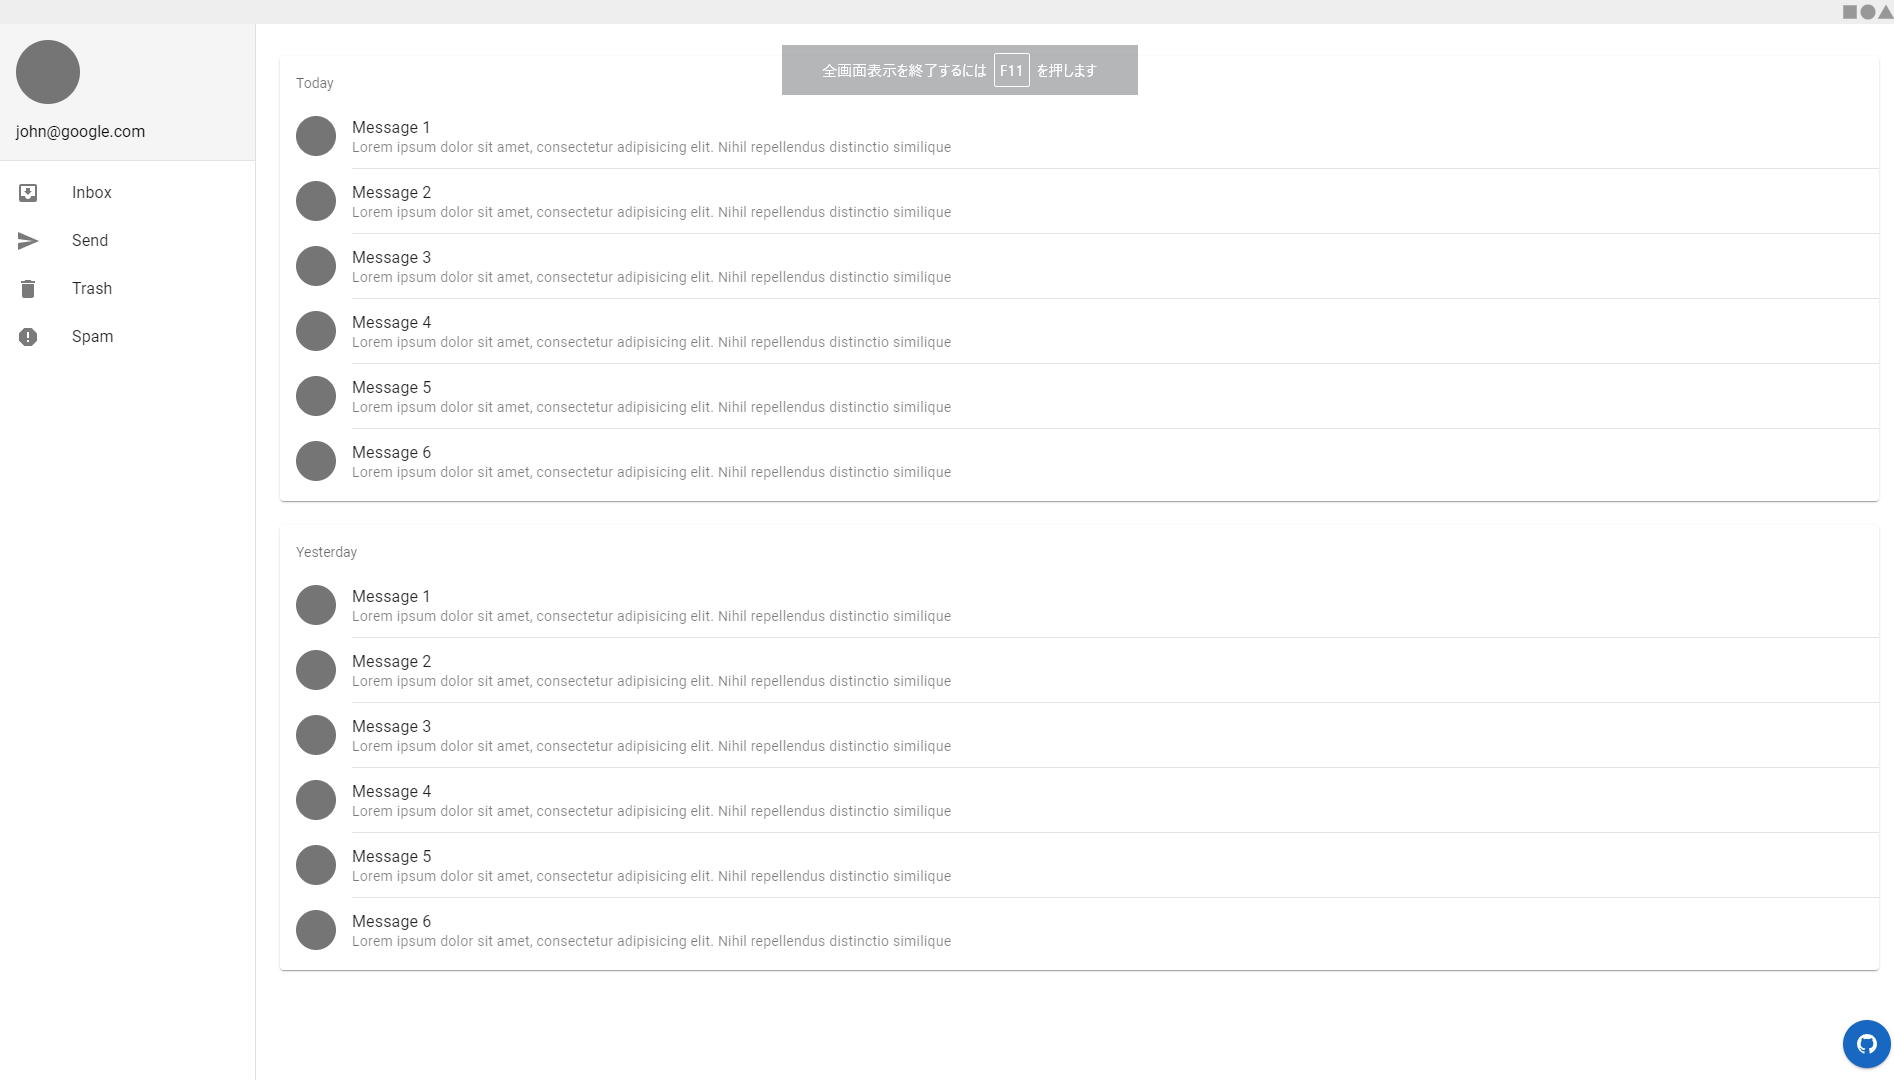Click avatar of Yesterday's Message 1
Image resolution: width=1894 pixels, height=1080 pixels.
click(316, 605)
